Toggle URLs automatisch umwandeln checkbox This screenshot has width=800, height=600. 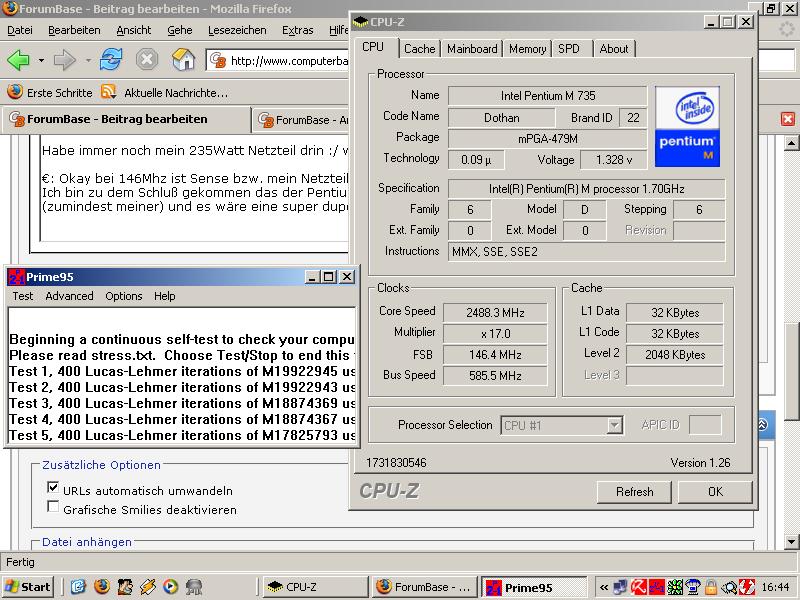(x=53, y=487)
